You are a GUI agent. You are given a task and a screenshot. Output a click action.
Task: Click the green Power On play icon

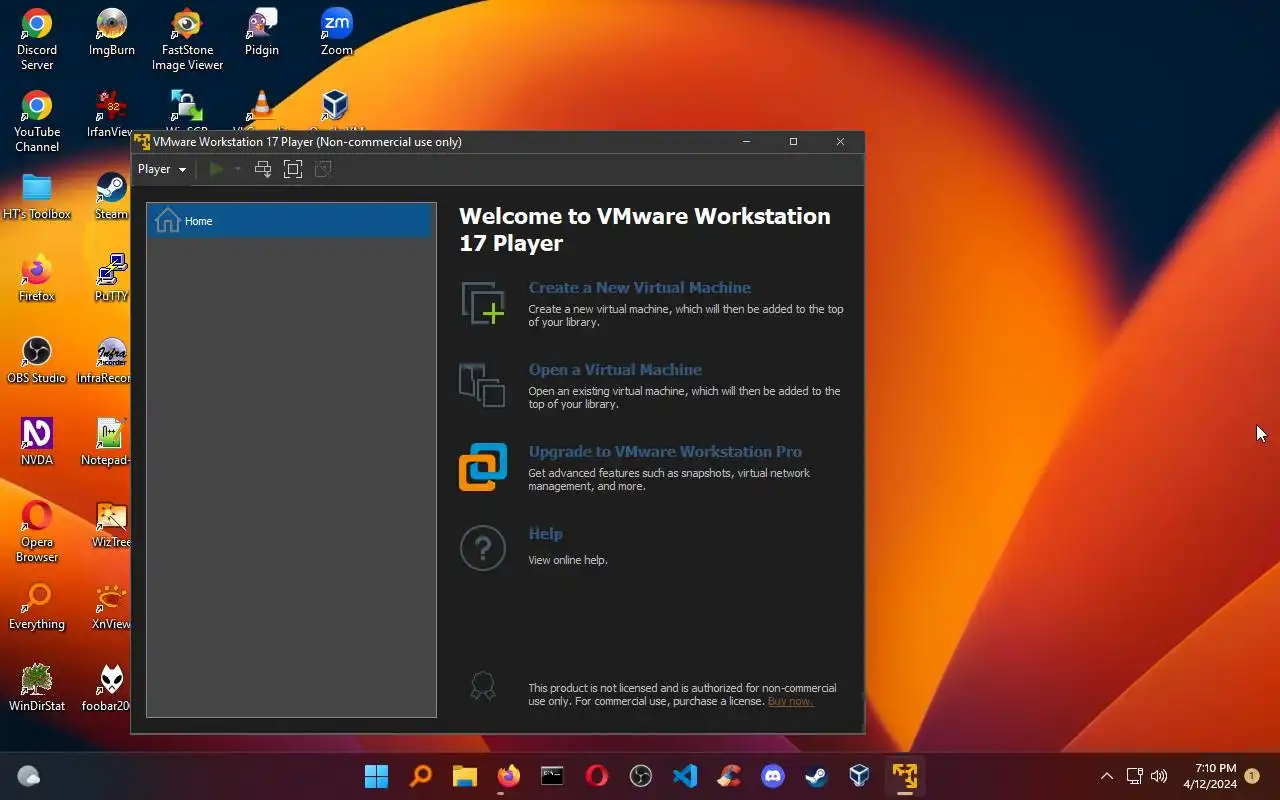(215, 169)
